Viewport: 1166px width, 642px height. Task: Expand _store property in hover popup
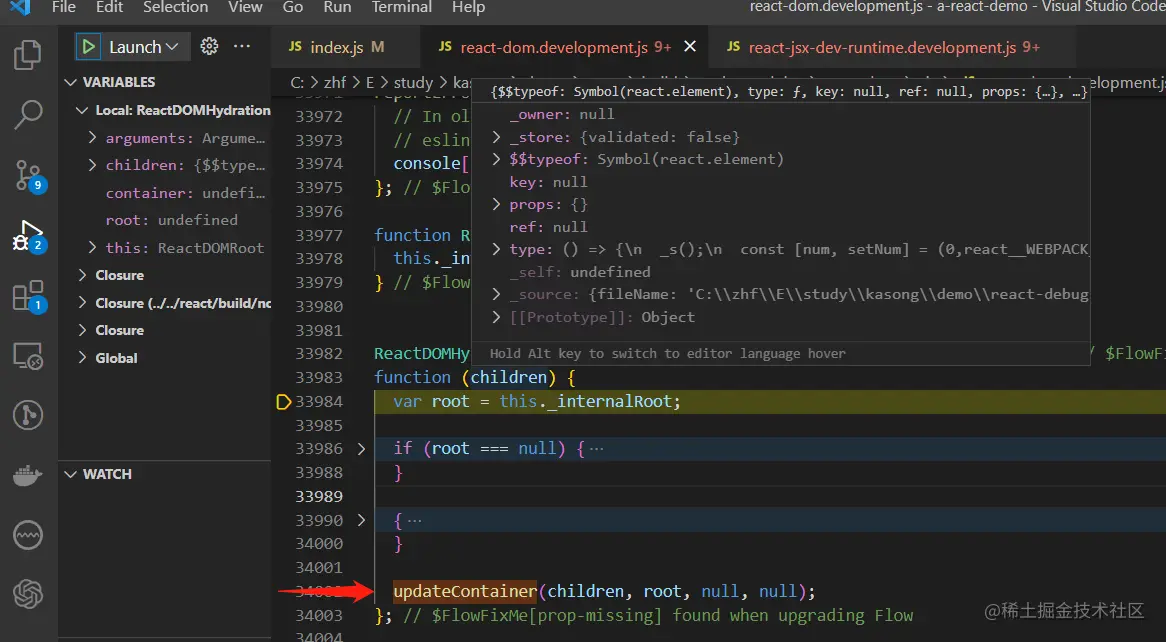[496, 137]
